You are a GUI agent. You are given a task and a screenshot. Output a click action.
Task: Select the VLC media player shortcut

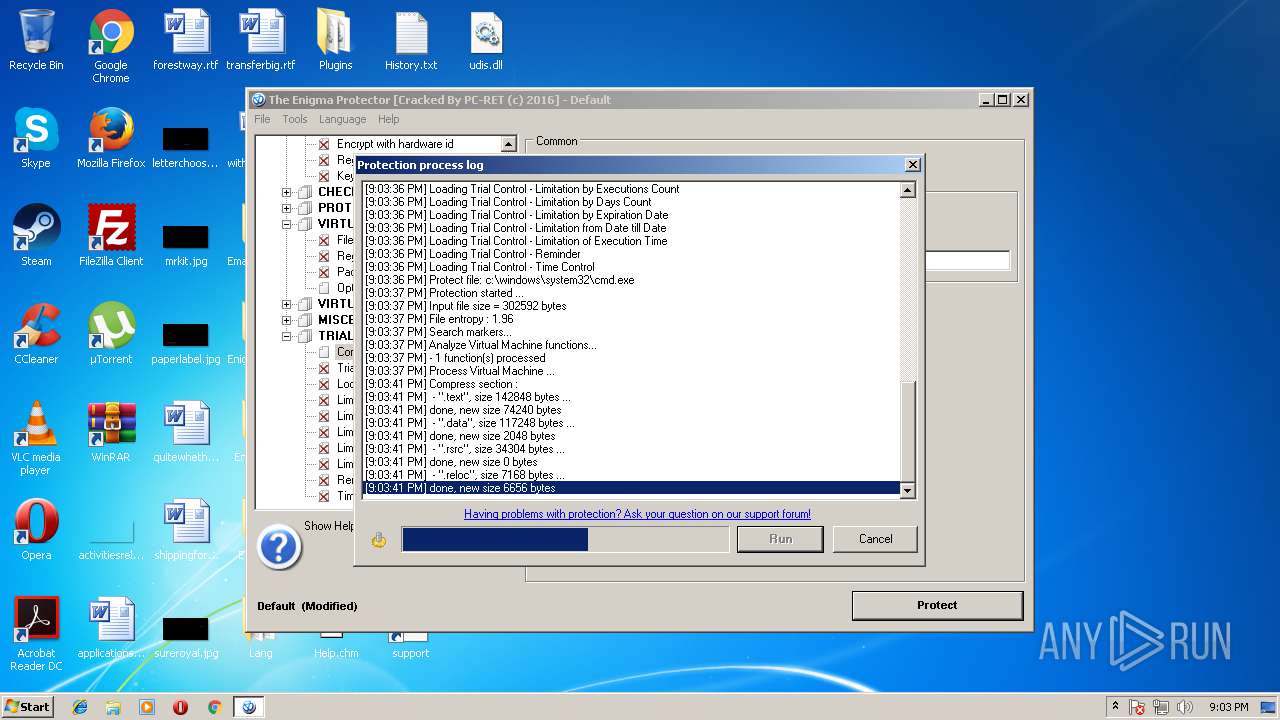[x=36, y=438]
